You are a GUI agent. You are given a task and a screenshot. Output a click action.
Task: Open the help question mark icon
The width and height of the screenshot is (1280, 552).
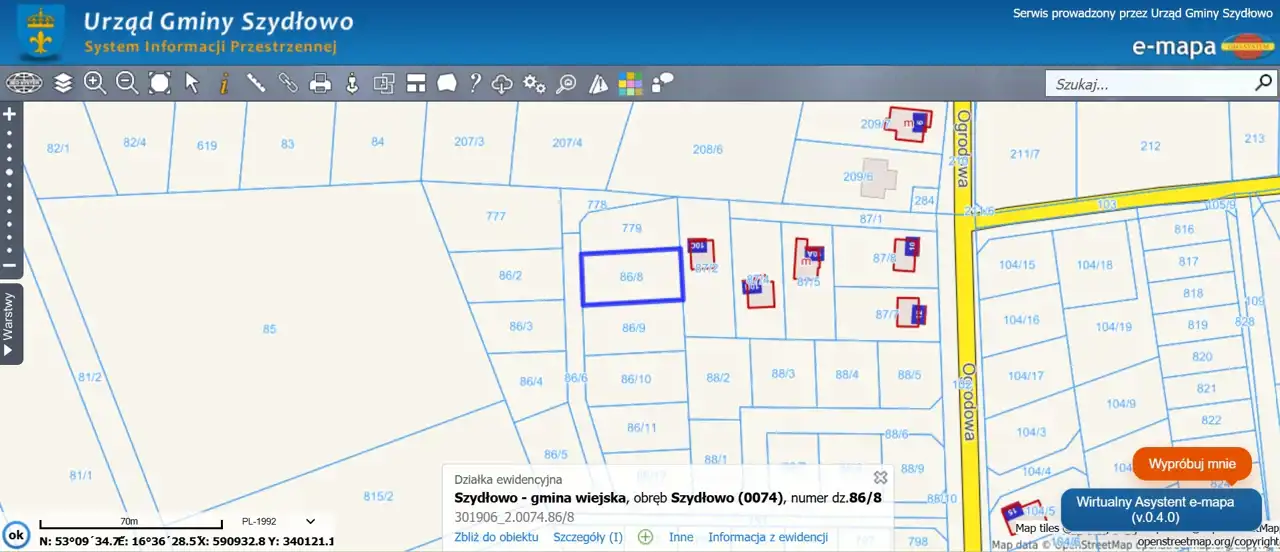(x=476, y=83)
